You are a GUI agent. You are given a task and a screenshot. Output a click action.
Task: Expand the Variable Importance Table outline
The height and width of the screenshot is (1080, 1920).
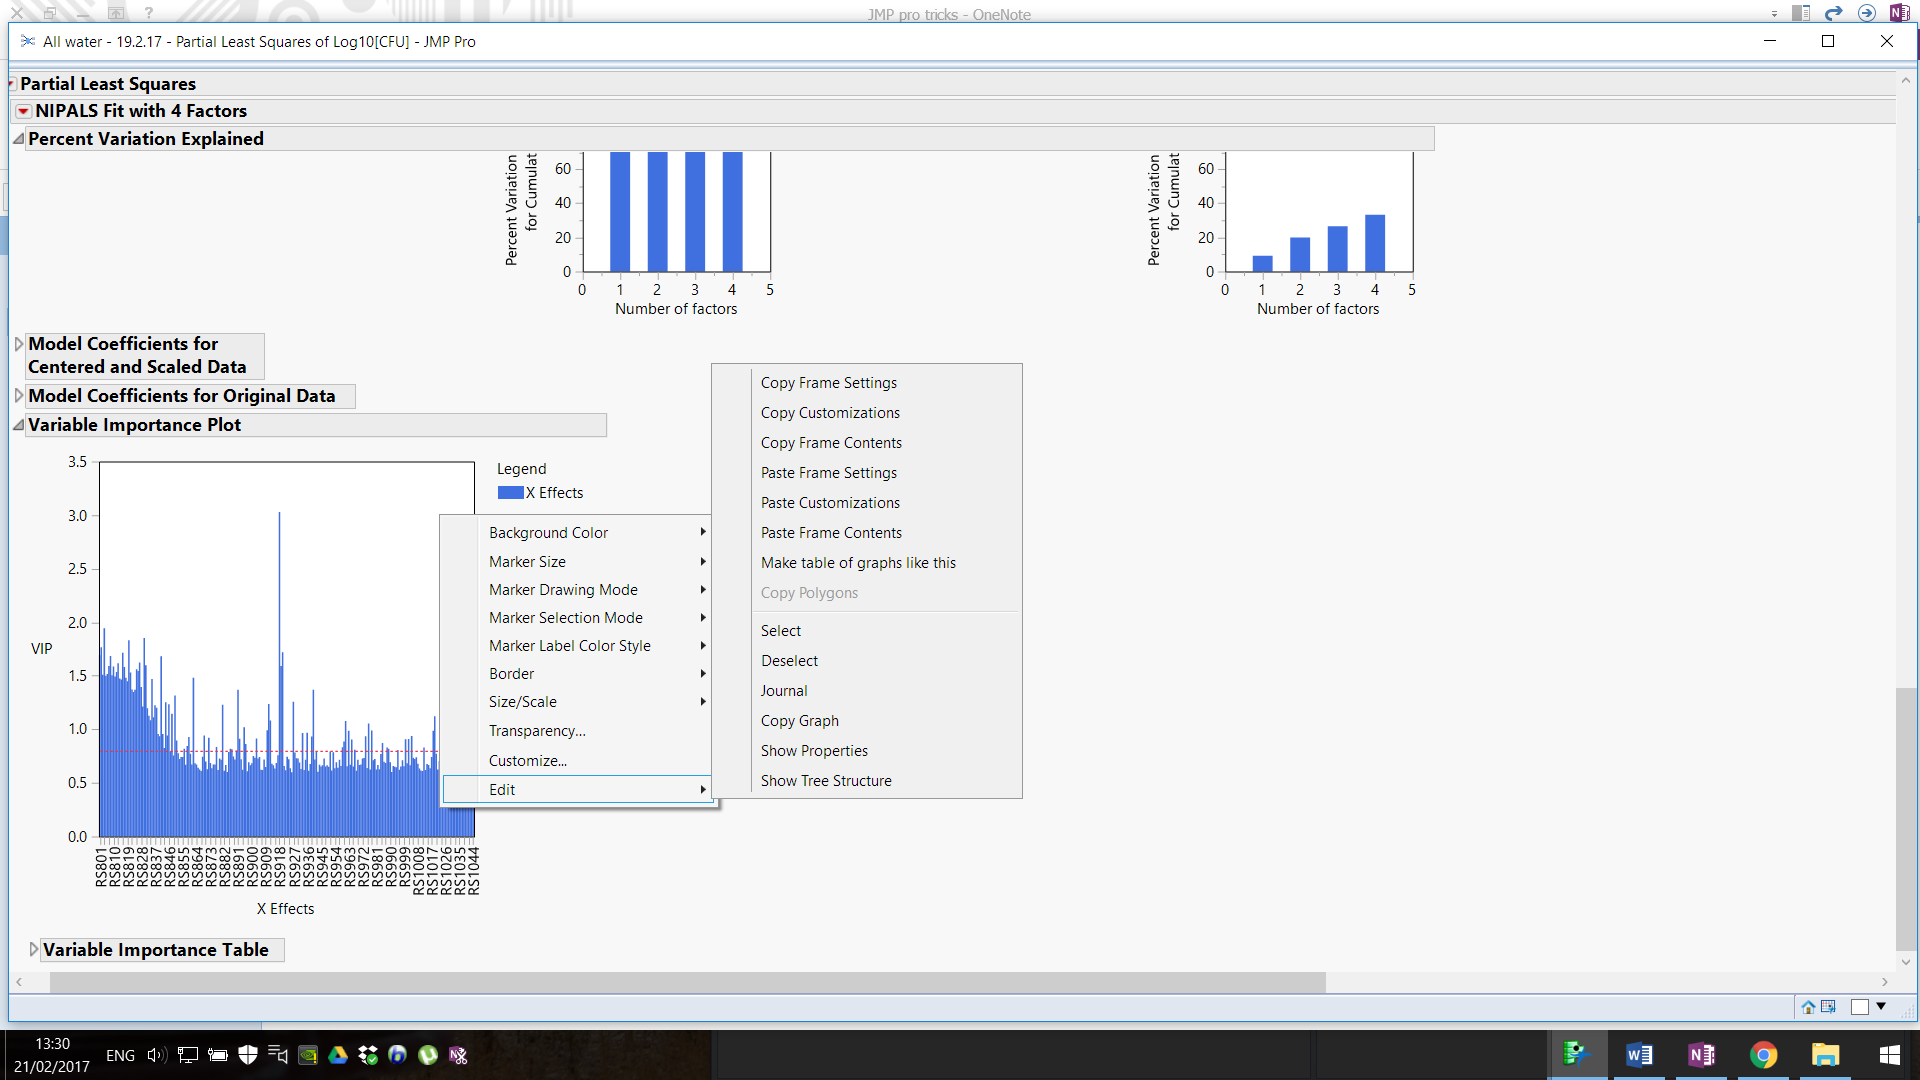click(33, 949)
